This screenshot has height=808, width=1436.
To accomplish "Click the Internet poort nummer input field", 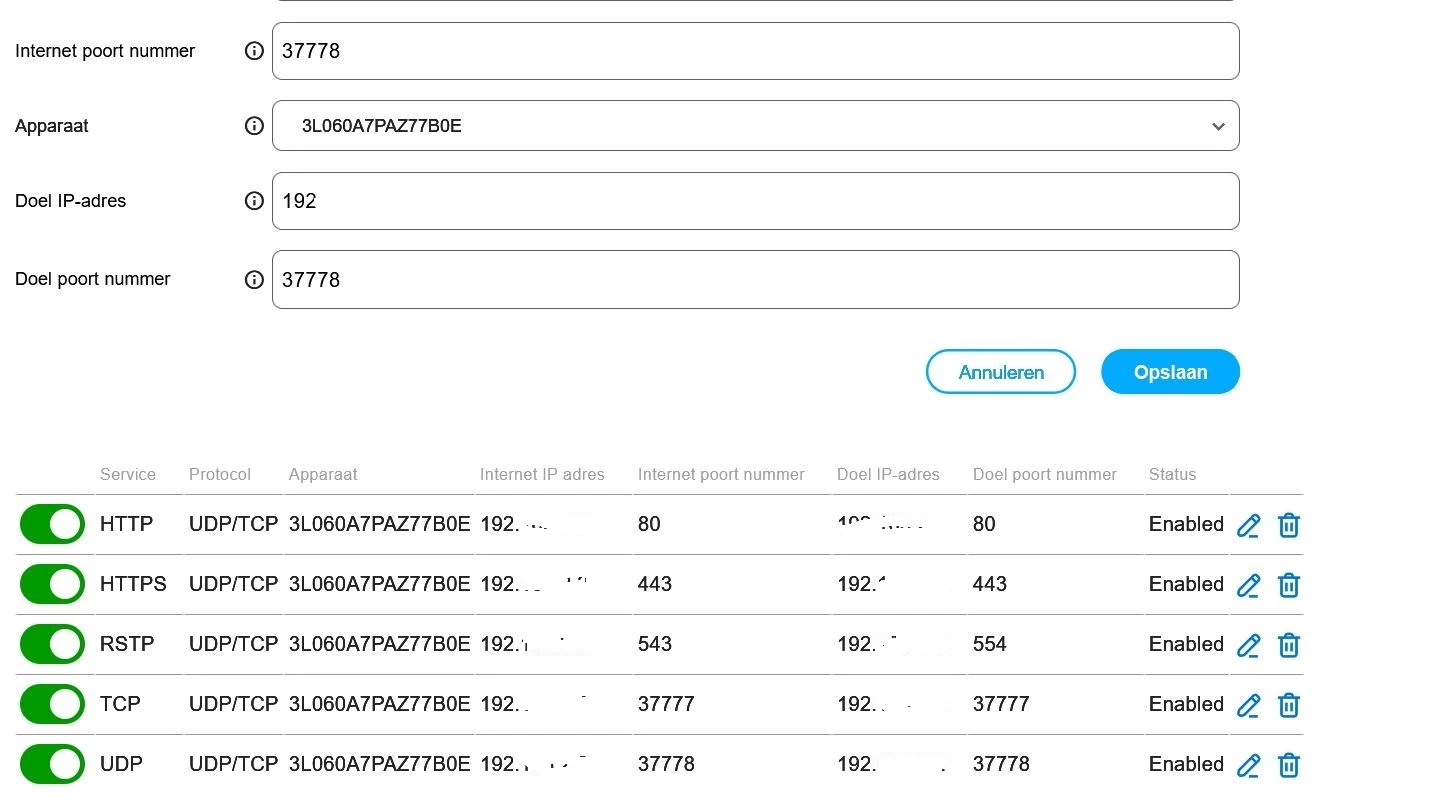I will pyautogui.click(x=755, y=51).
